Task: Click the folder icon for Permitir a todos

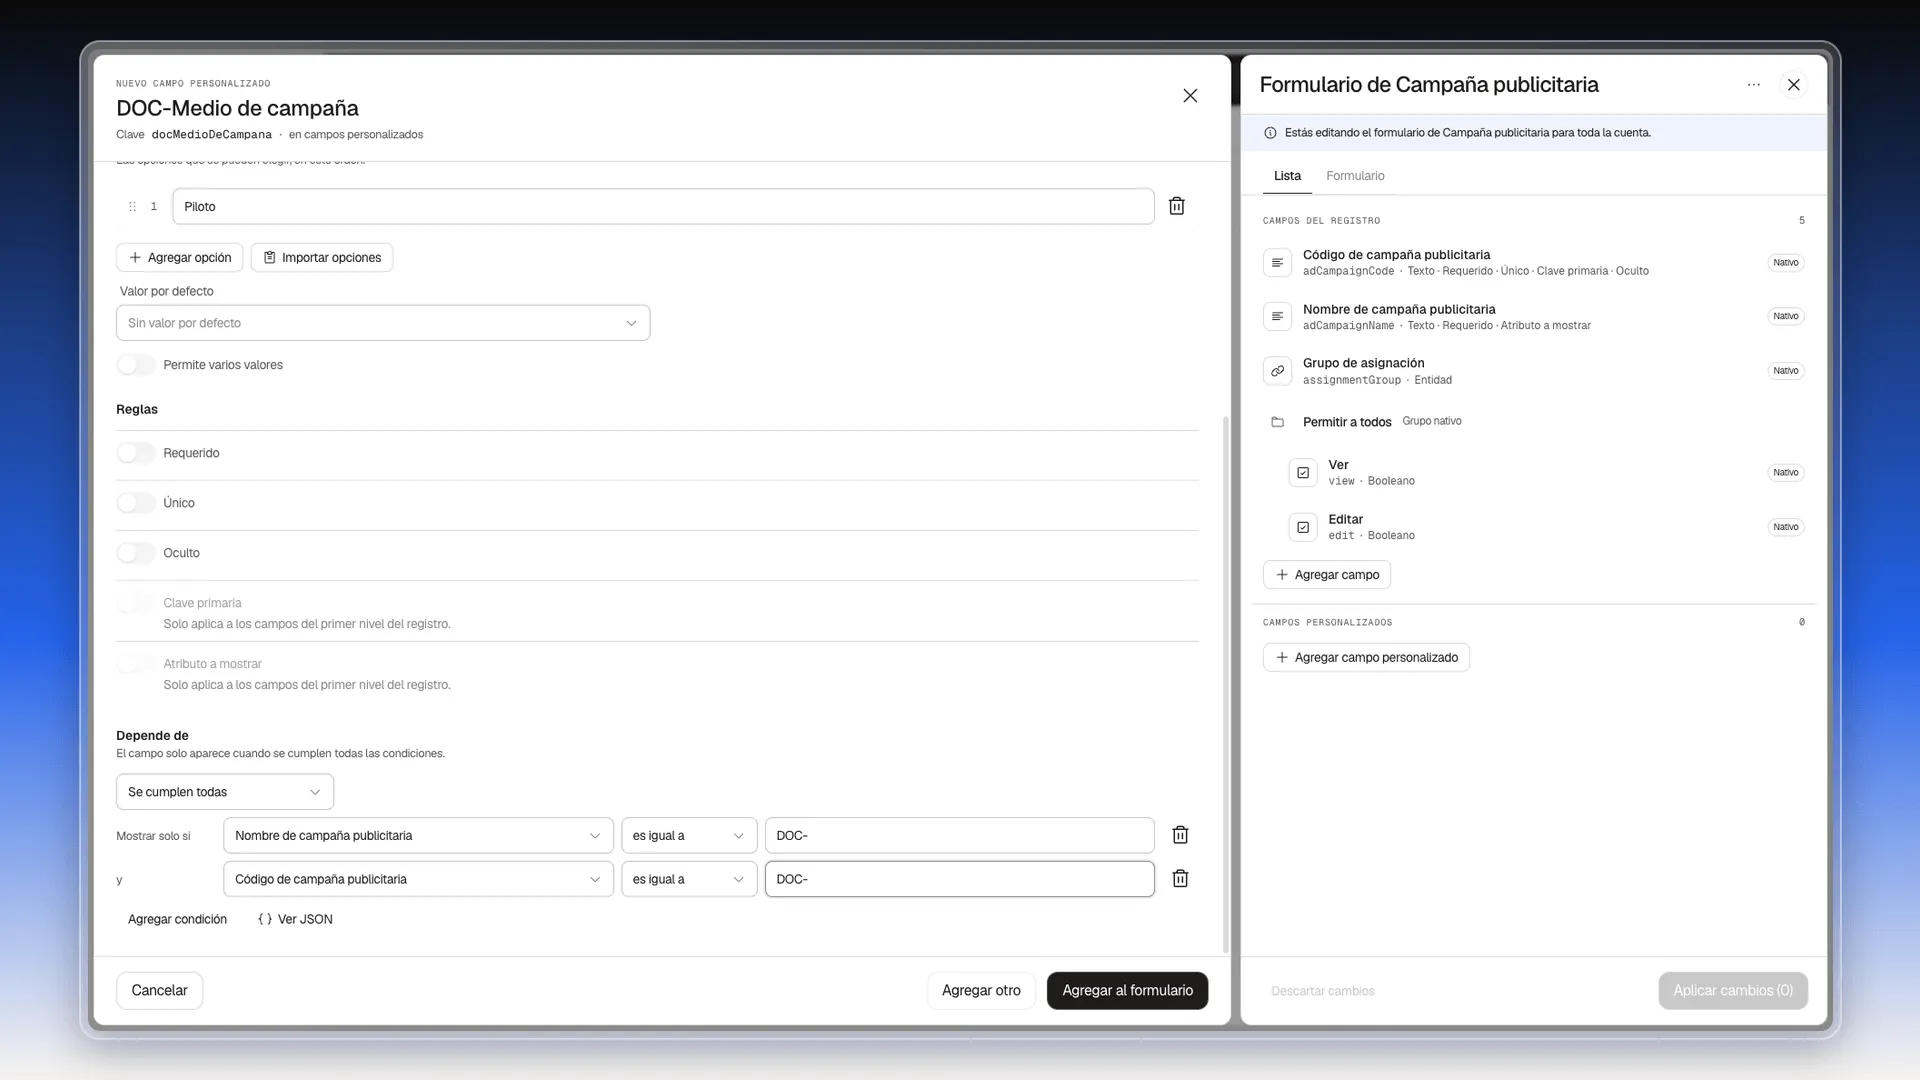Action: [1277, 422]
